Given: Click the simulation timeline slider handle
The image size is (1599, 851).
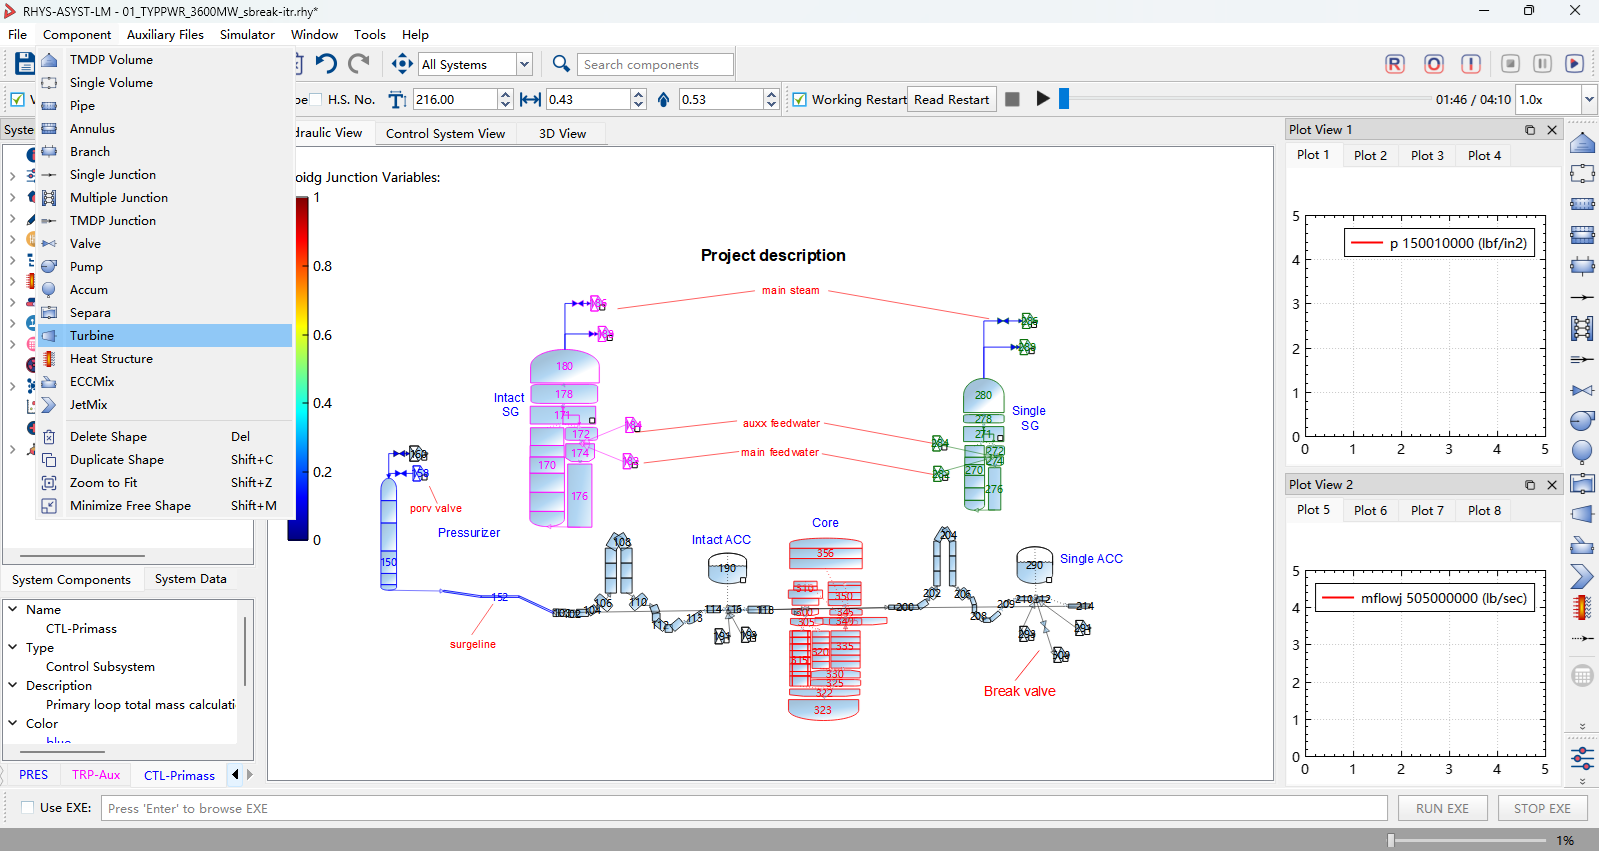Looking at the screenshot, I should click(1064, 99).
